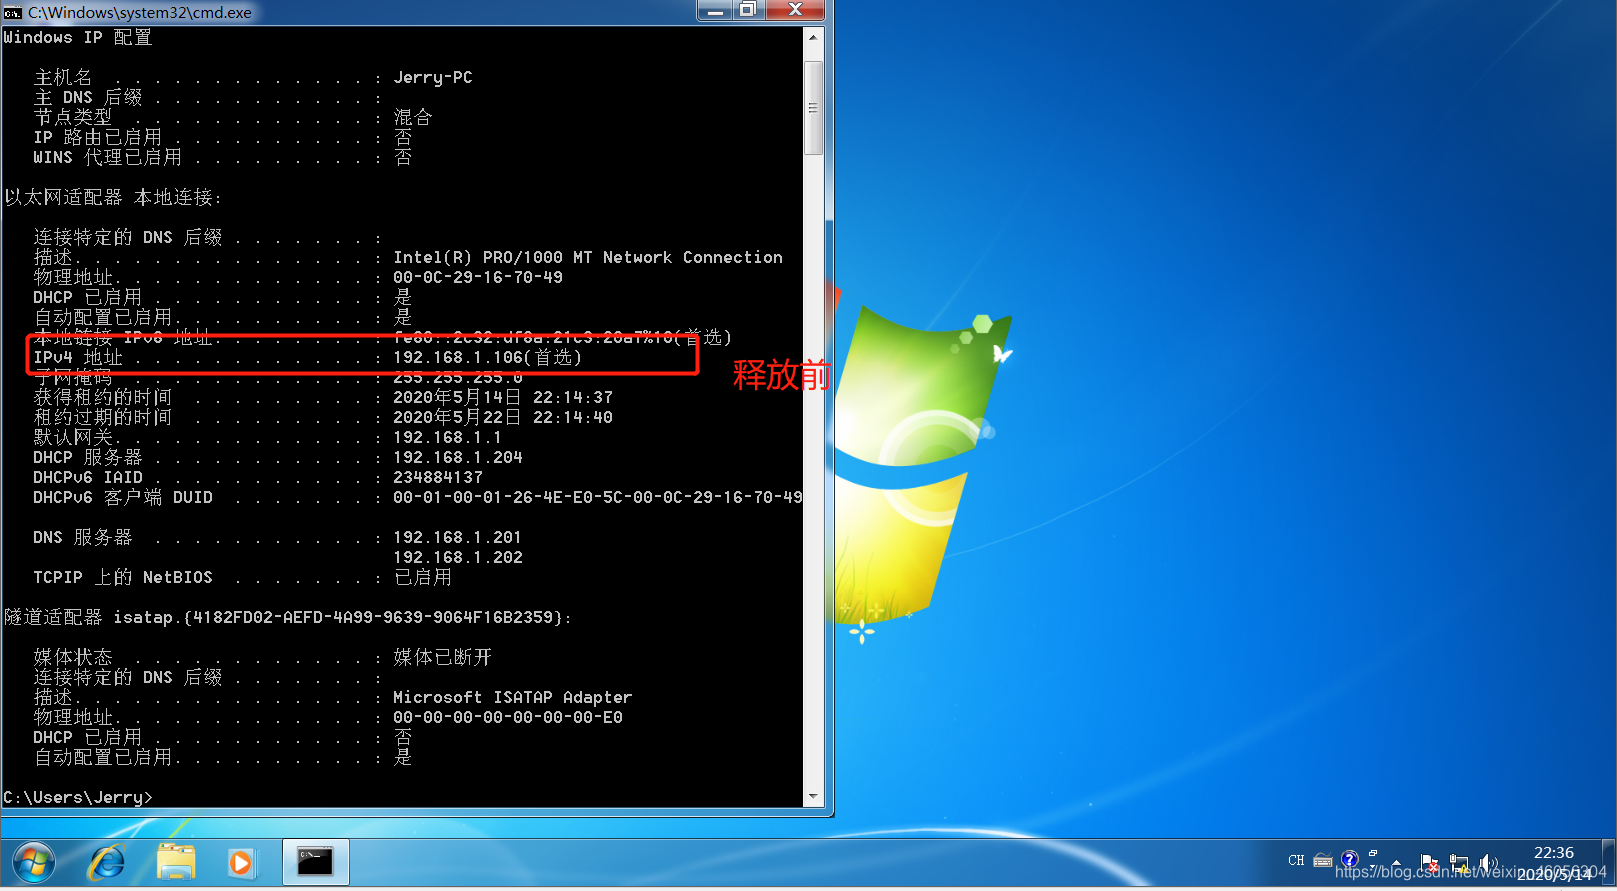Click the Show desktop button
The height and width of the screenshot is (891, 1617).
click(x=1609, y=862)
